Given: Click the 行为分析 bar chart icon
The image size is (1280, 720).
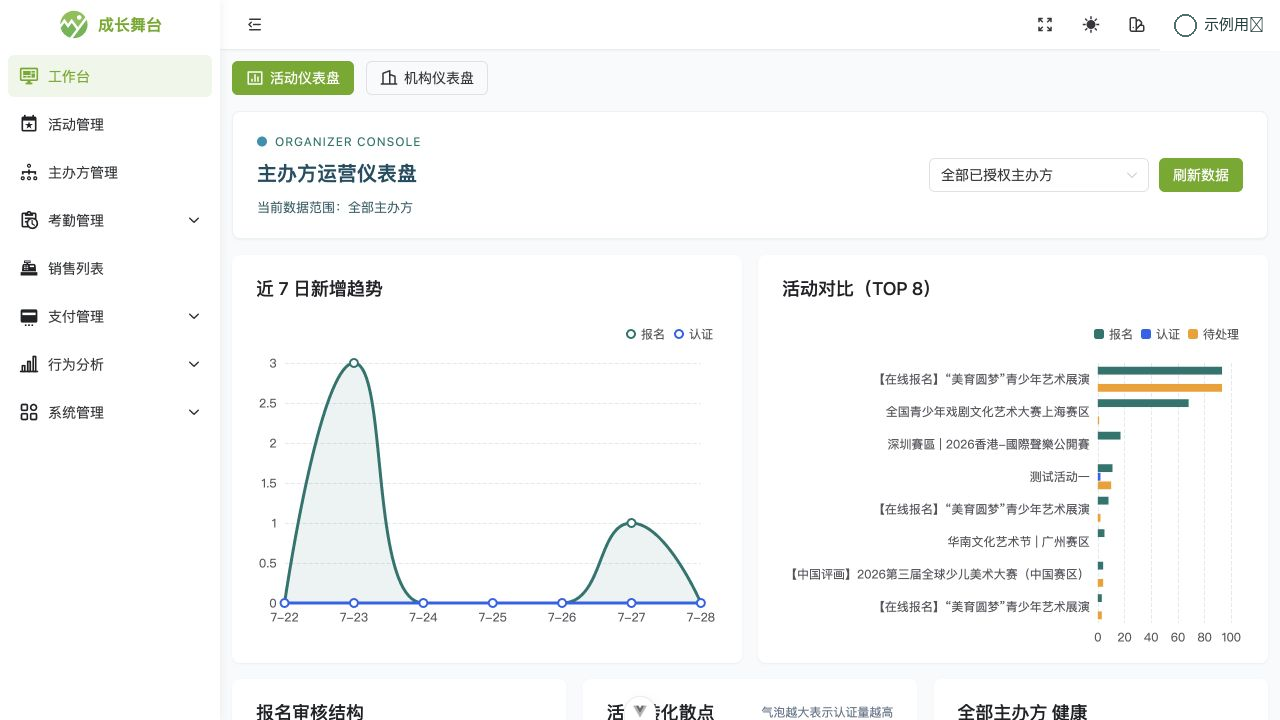Looking at the screenshot, I should (29, 364).
